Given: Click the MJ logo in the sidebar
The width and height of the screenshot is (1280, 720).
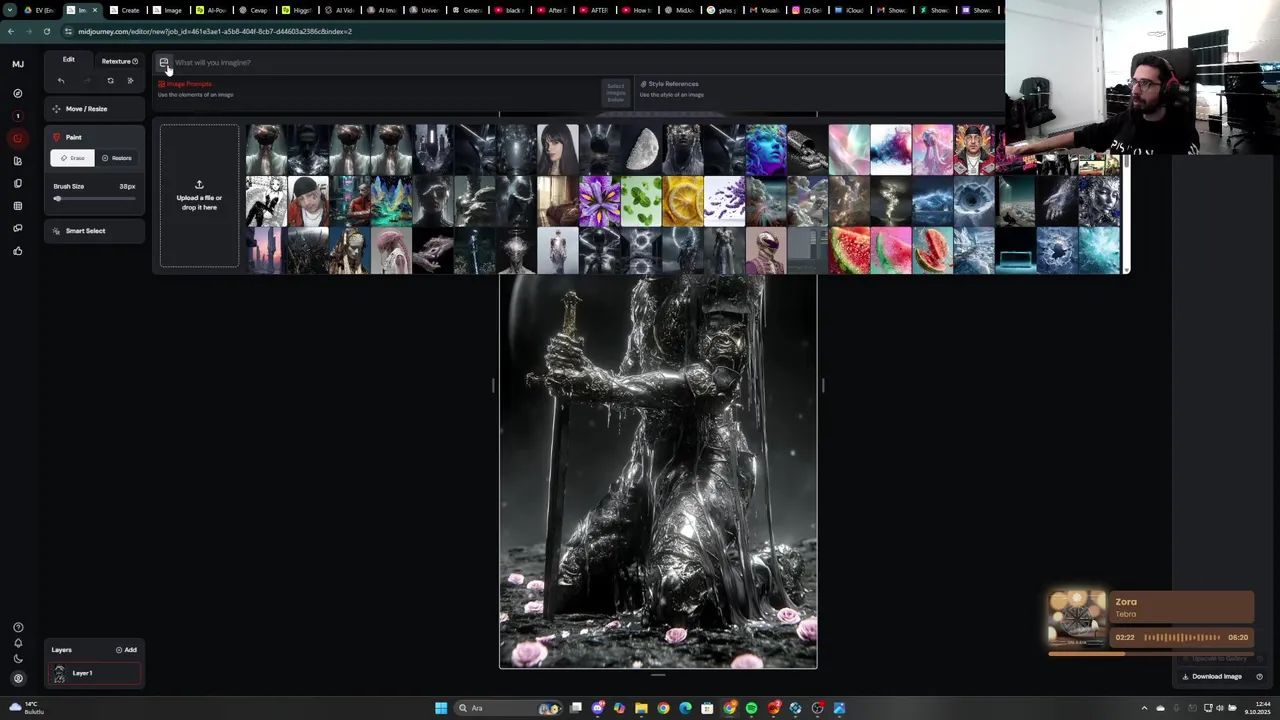Looking at the screenshot, I should [x=18, y=64].
